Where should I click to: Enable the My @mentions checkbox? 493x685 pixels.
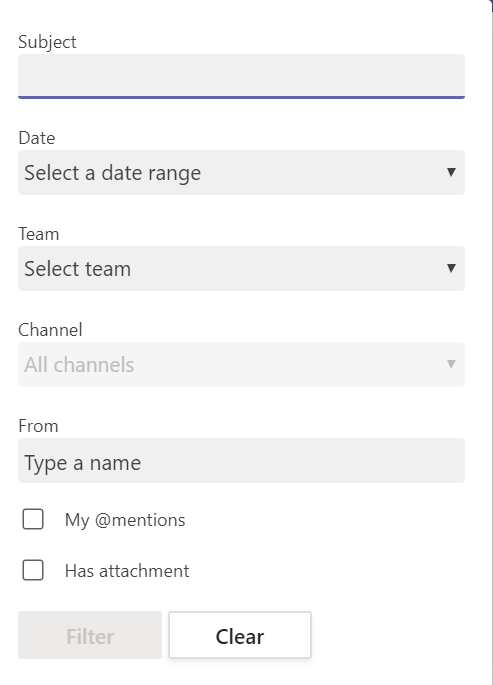[x=33, y=519]
